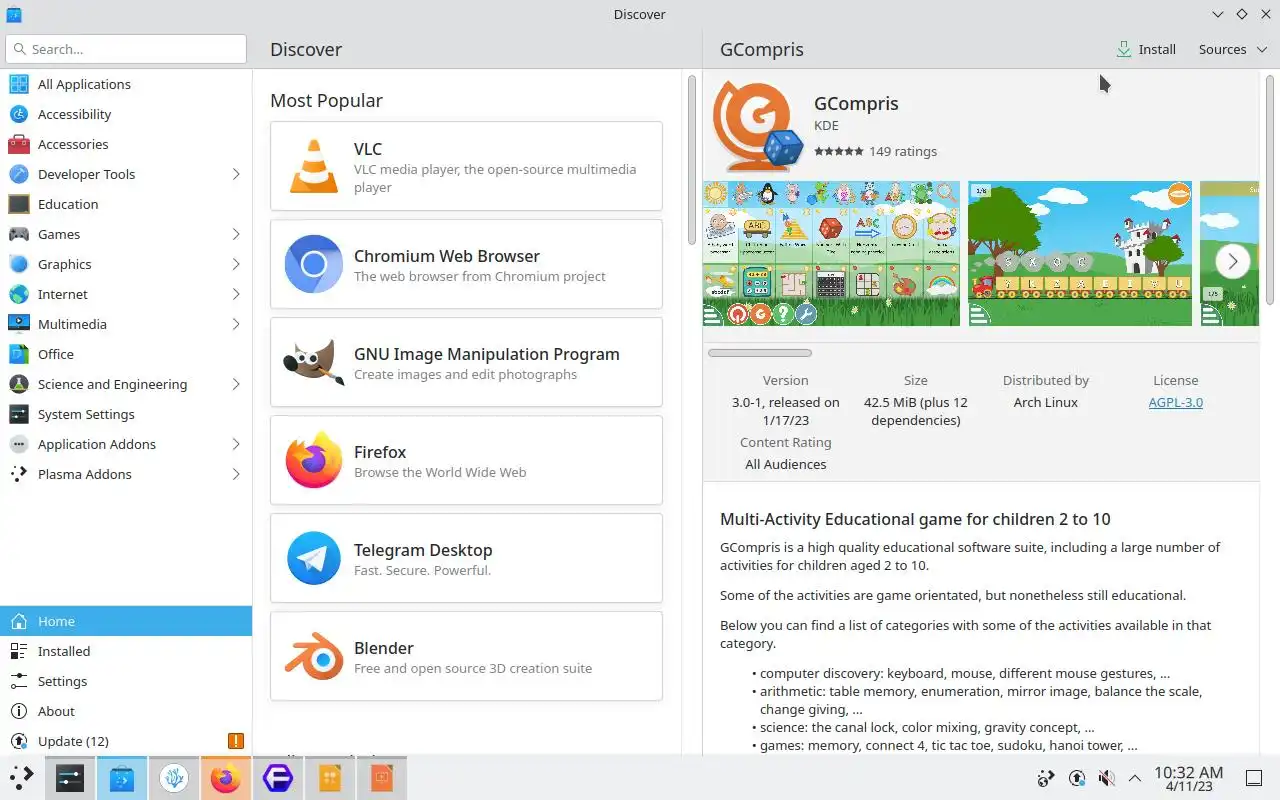
Task: Click the Application Addons icon
Action: tap(19, 444)
